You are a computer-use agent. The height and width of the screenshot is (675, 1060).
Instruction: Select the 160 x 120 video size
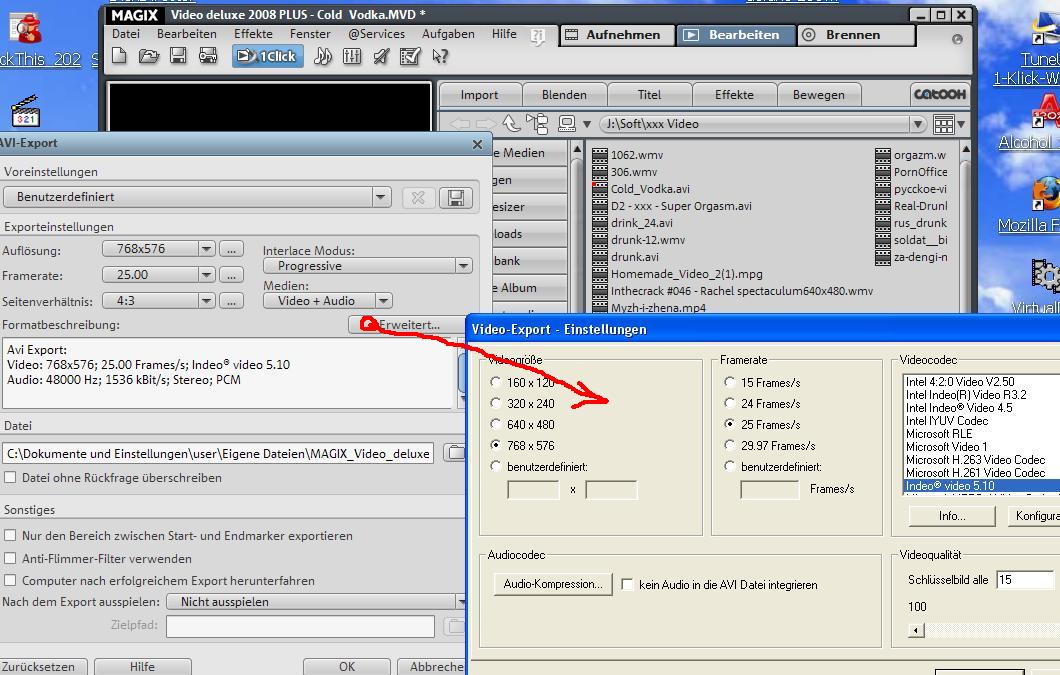coord(496,383)
